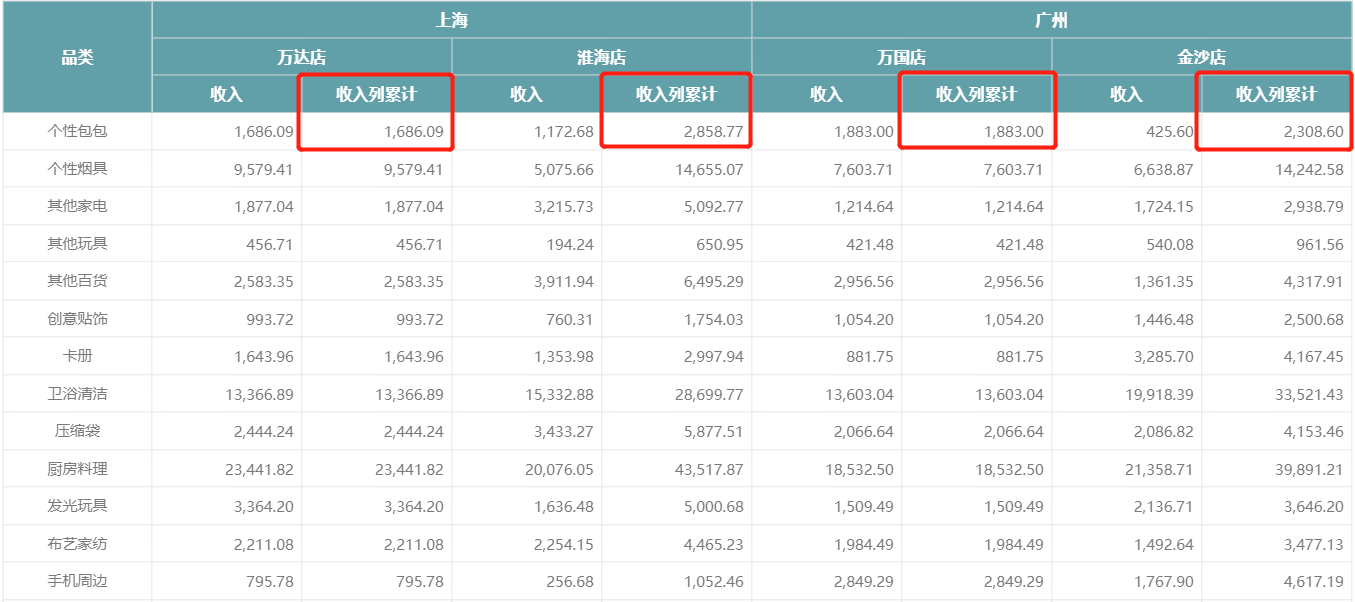
Task: Click the cell with value 2,858.77
Action: [x=677, y=131]
